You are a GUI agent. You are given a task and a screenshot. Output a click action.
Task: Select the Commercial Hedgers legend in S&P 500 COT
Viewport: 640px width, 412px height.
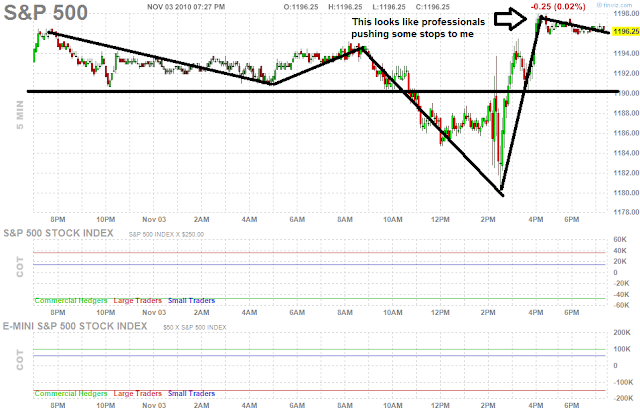71,301
